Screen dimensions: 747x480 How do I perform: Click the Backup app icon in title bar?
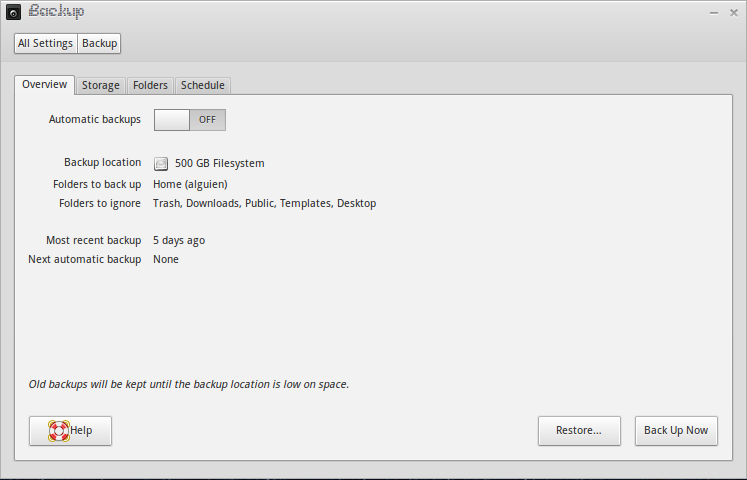tap(12, 12)
